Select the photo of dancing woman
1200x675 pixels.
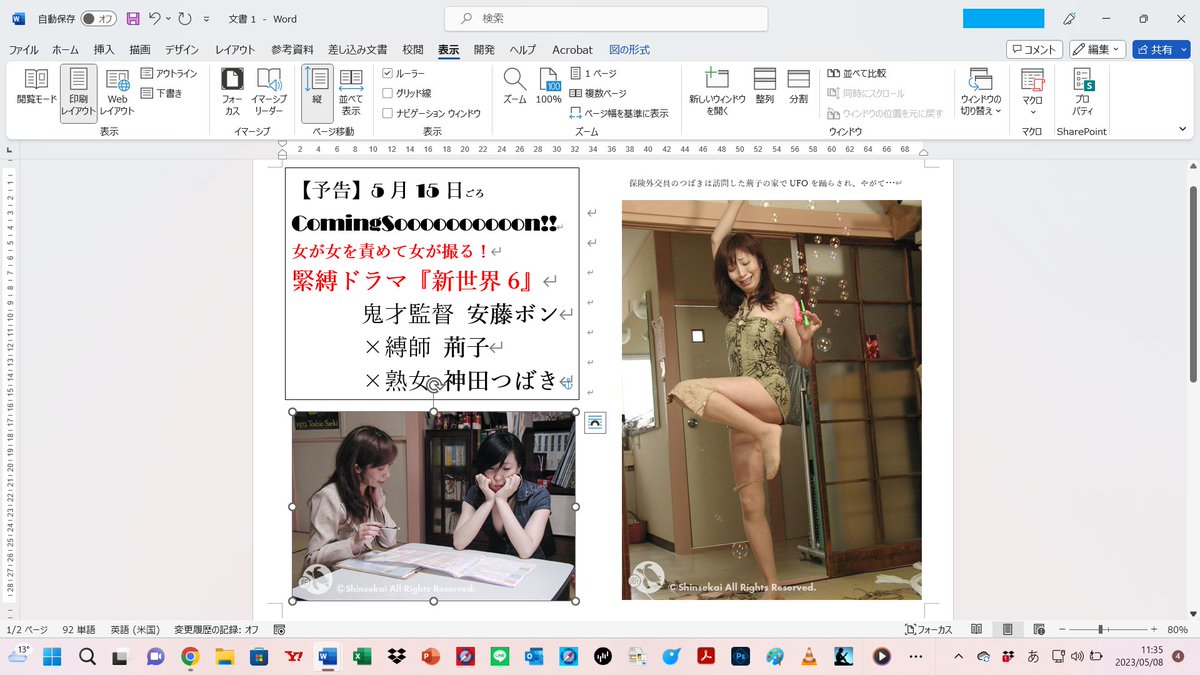[771, 399]
